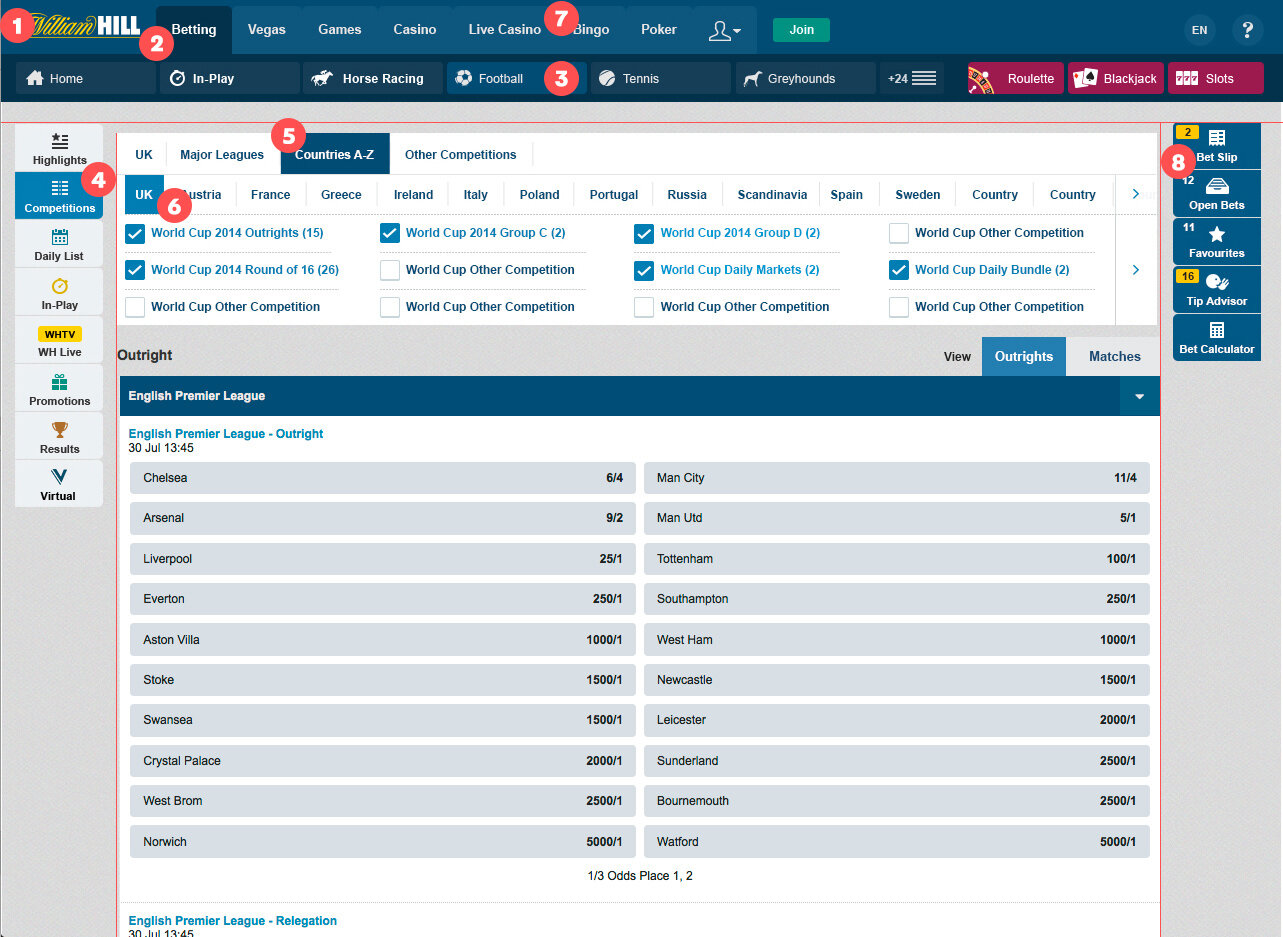Bet on Watford at 5000/1
Screen dimensions: 1283x937
pos(897,842)
